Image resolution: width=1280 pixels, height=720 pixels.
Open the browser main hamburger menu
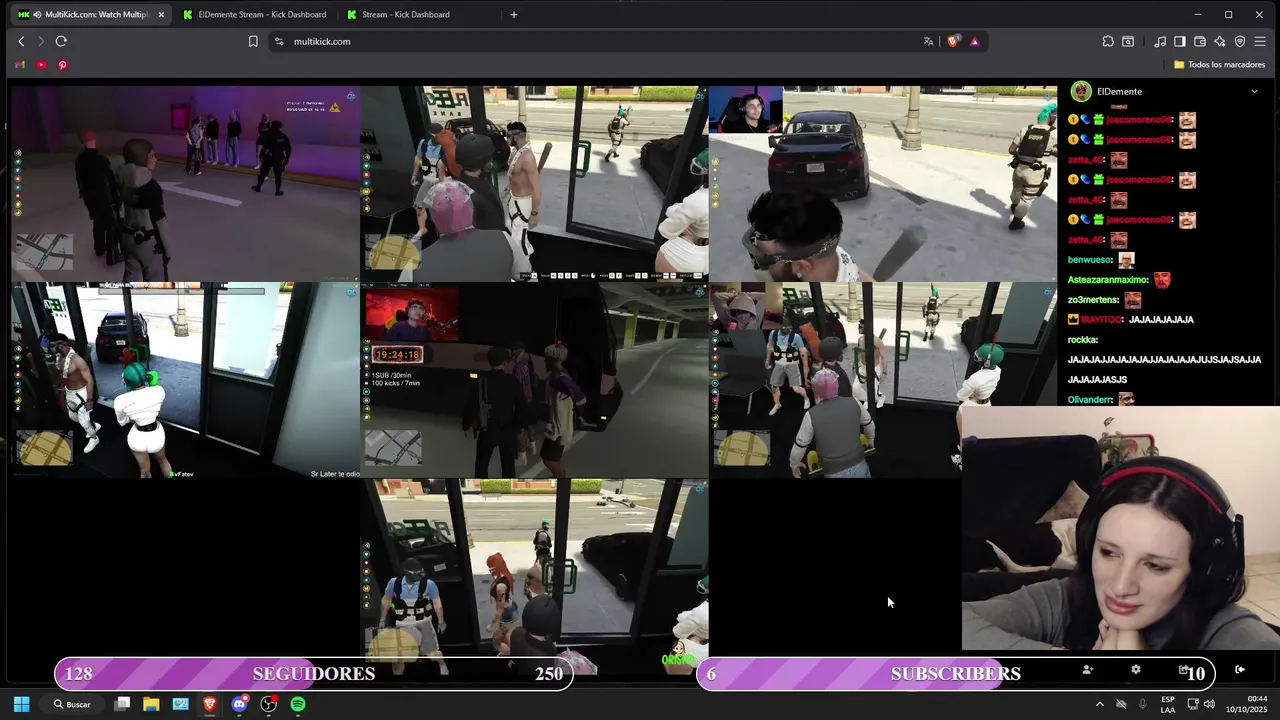click(1260, 41)
